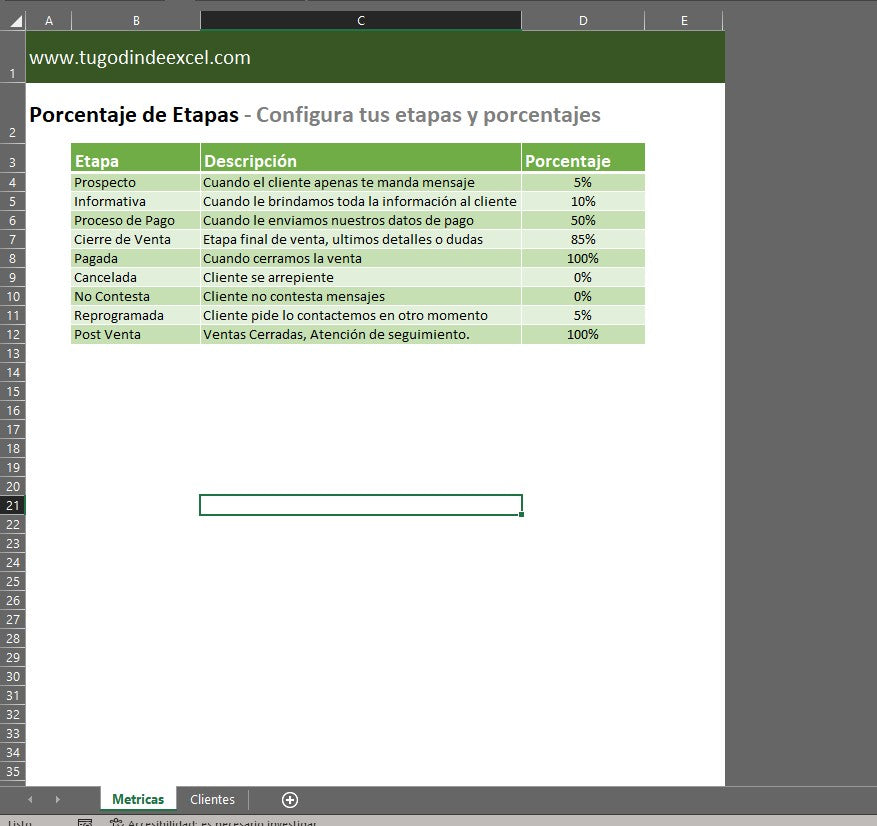Select the Cierre de Venta cell
Viewport: 877px width, 826px height.
[x=135, y=239]
